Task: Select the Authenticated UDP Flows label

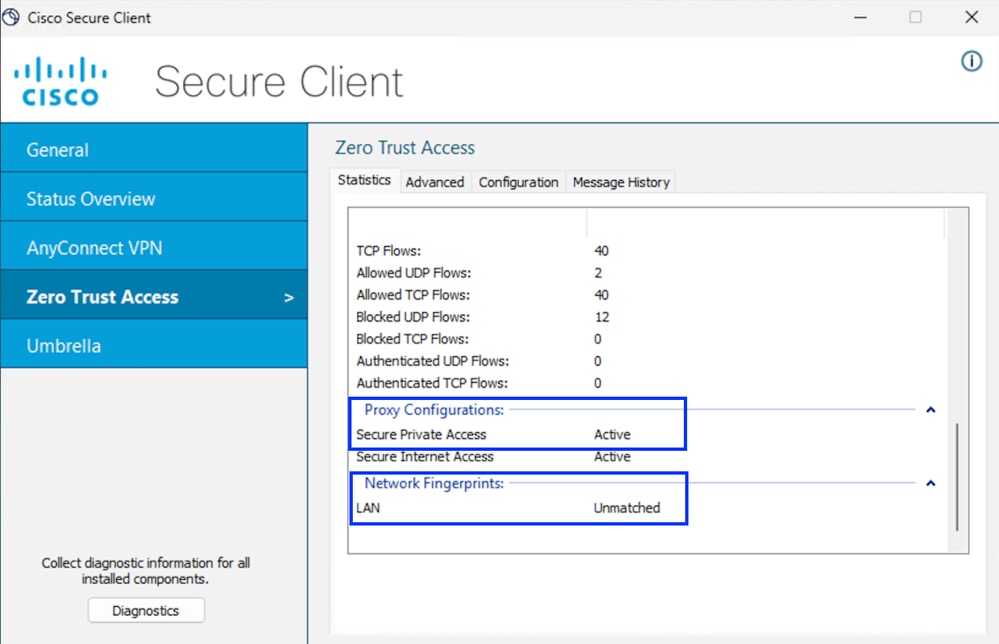Action: coord(433,361)
